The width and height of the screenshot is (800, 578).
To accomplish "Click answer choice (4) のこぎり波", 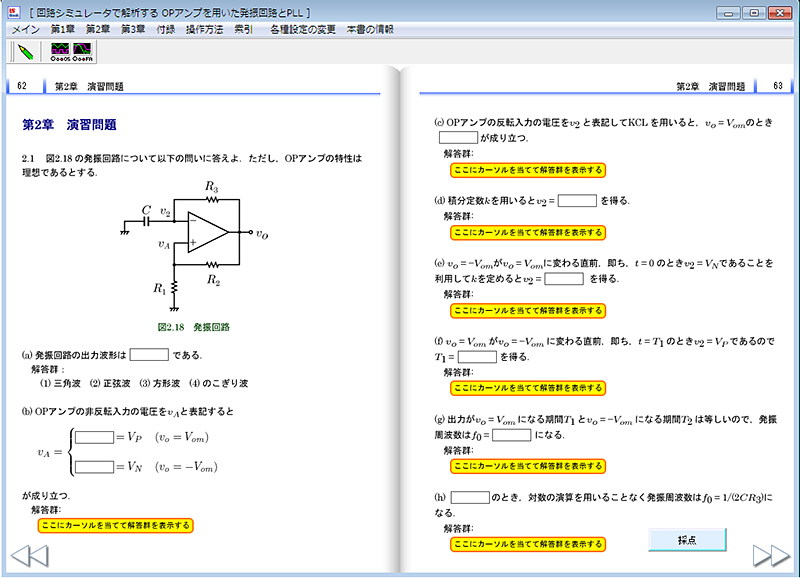I will pos(218,383).
